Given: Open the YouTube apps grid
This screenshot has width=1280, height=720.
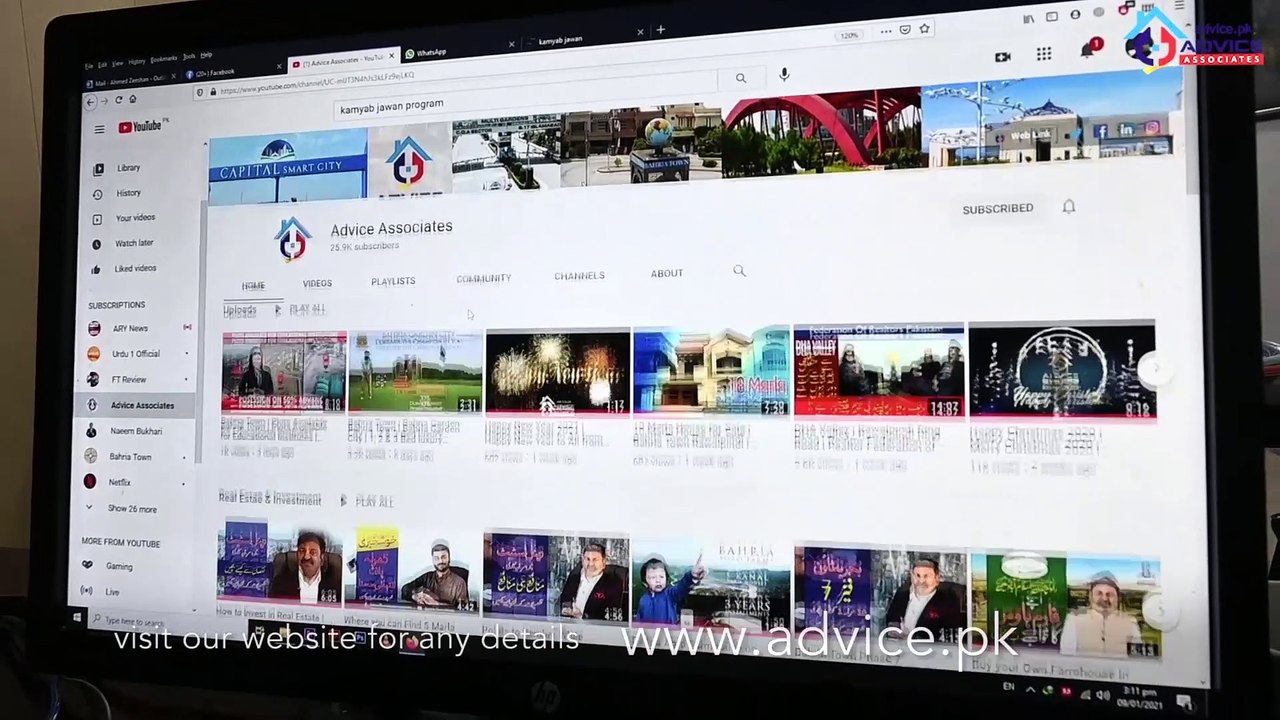Looking at the screenshot, I should coord(1044,54).
